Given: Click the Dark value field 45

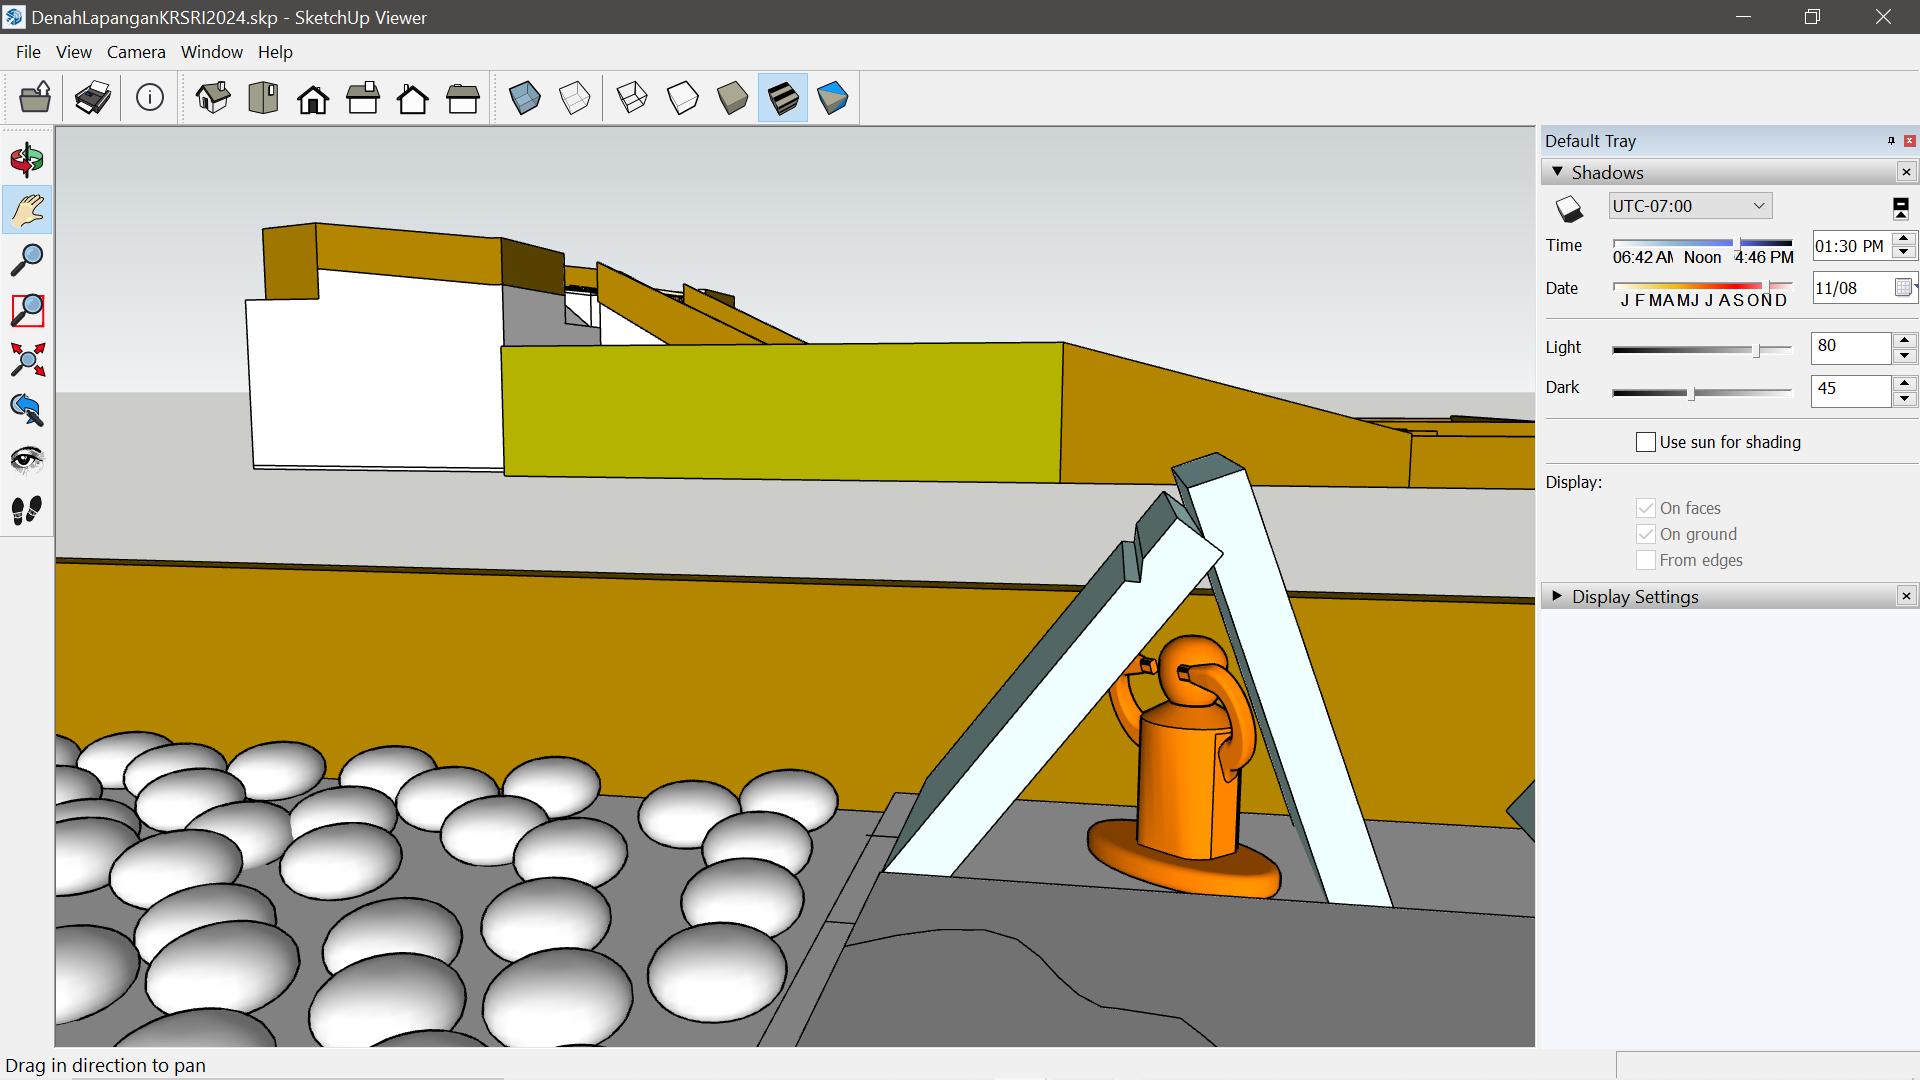Looking at the screenshot, I should [x=1851, y=390].
